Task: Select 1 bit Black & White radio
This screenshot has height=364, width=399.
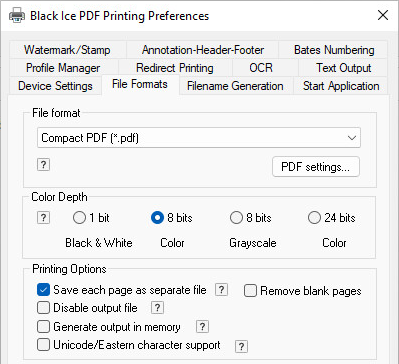Action: [79, 218]
